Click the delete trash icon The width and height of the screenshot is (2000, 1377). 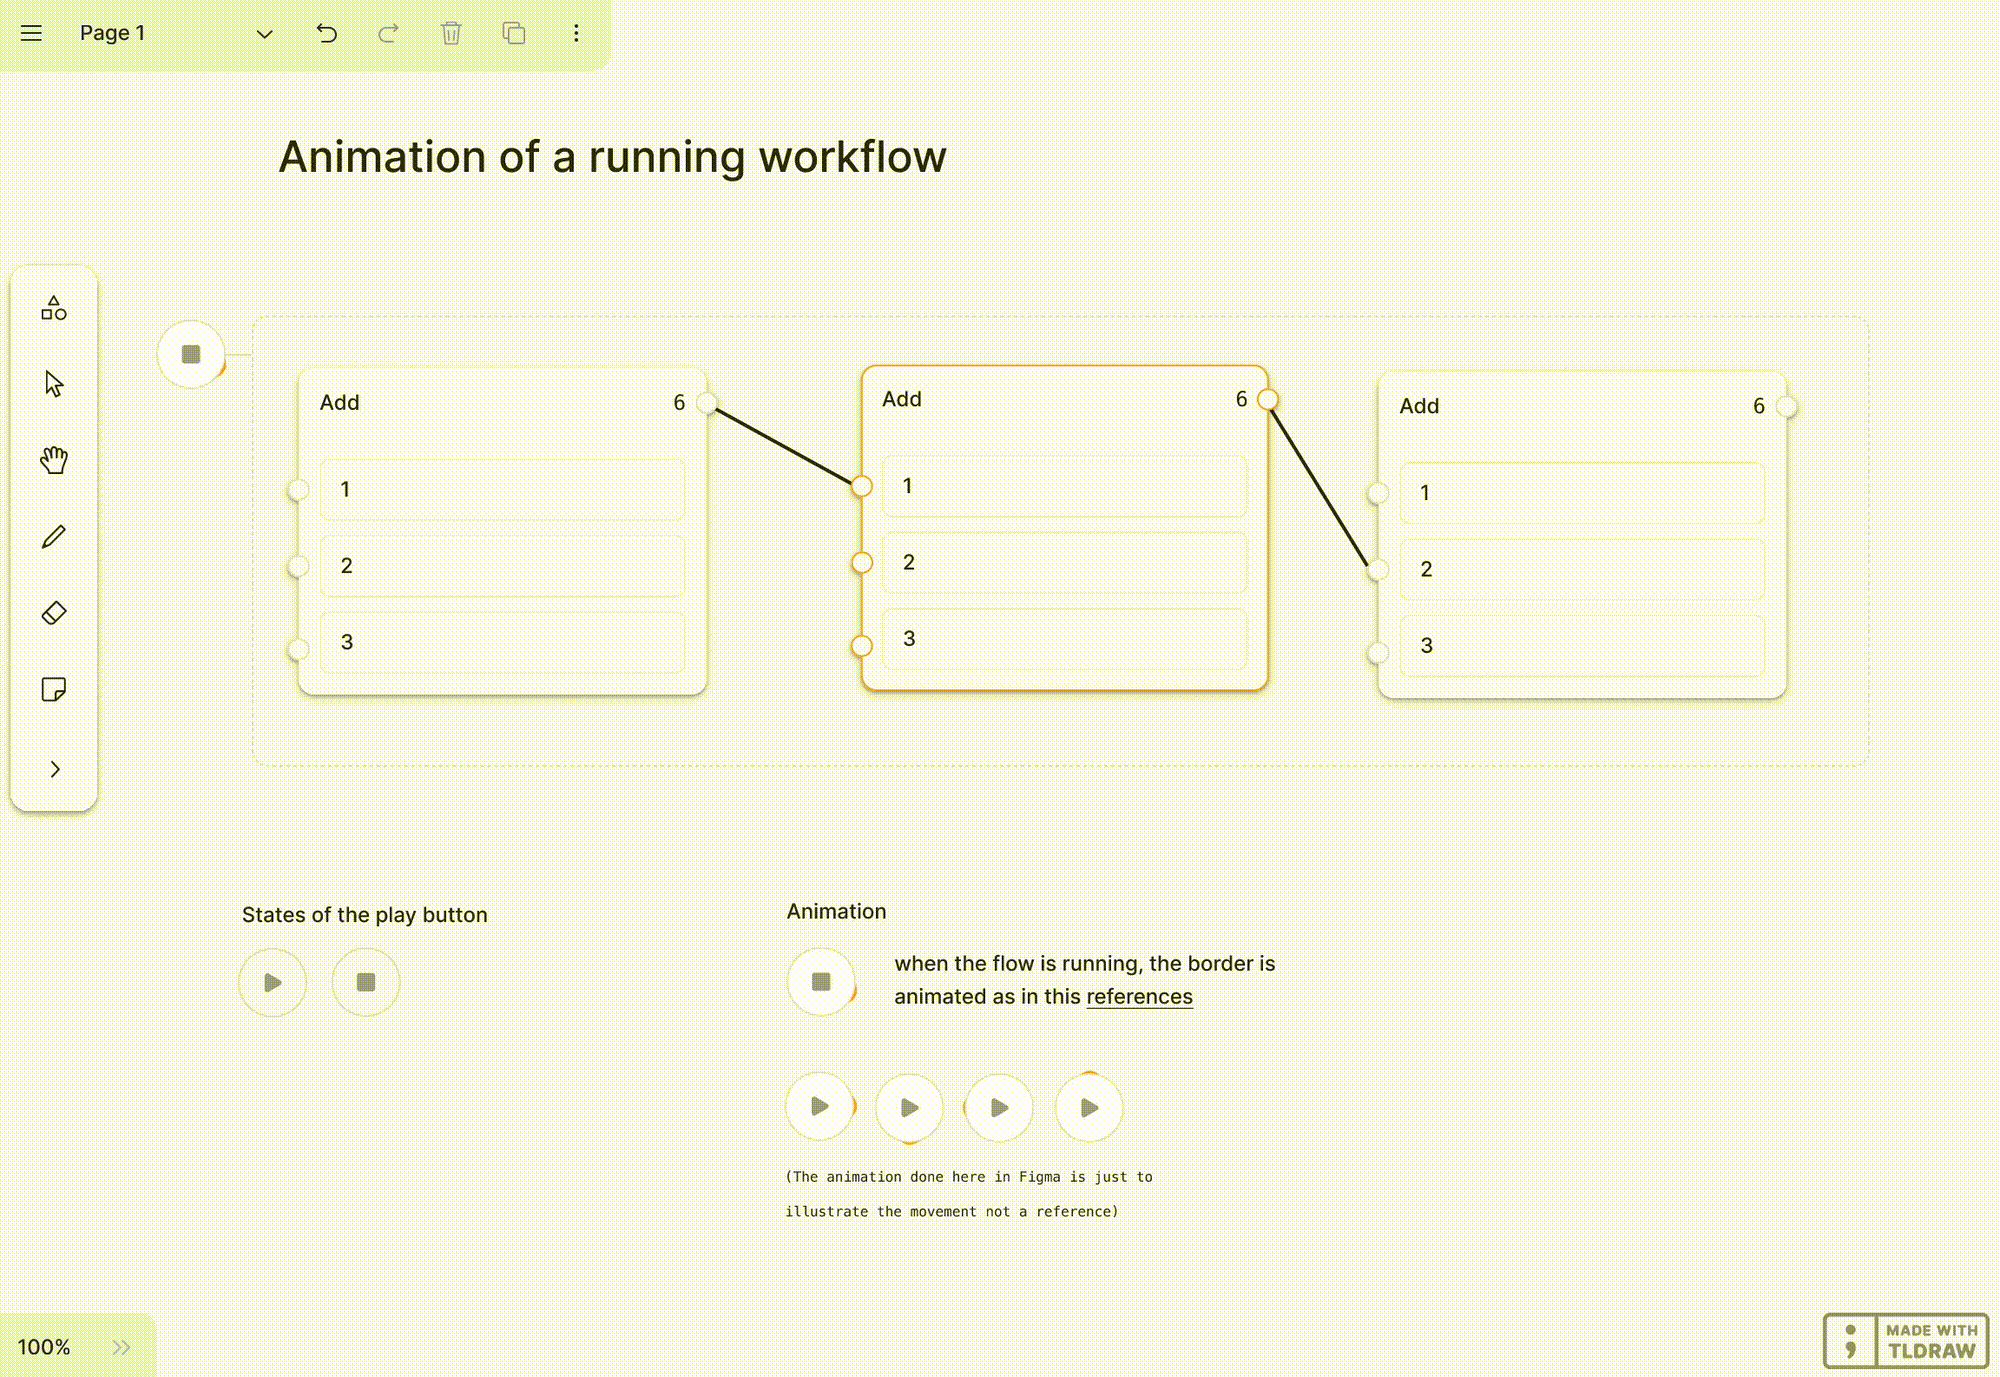click(451, 33)
